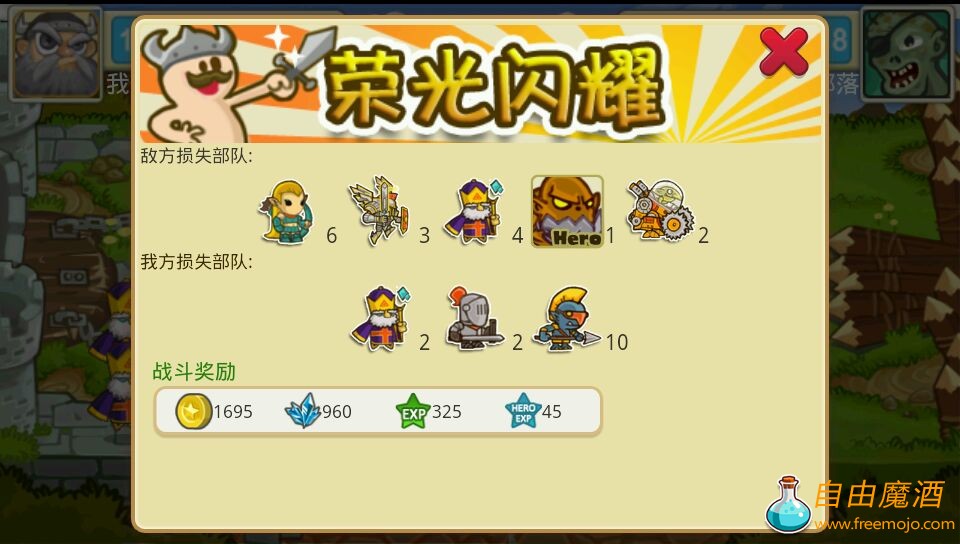960x544 pixels.
Task: Close the 荣光闪耀 victory dialog
Action: click(784, 51)
